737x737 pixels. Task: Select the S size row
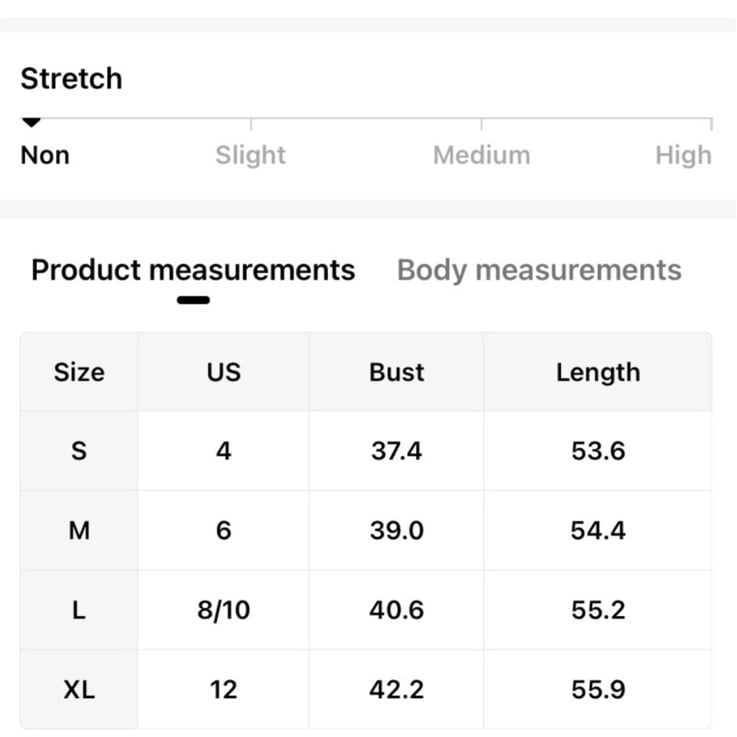pos(366,451)
